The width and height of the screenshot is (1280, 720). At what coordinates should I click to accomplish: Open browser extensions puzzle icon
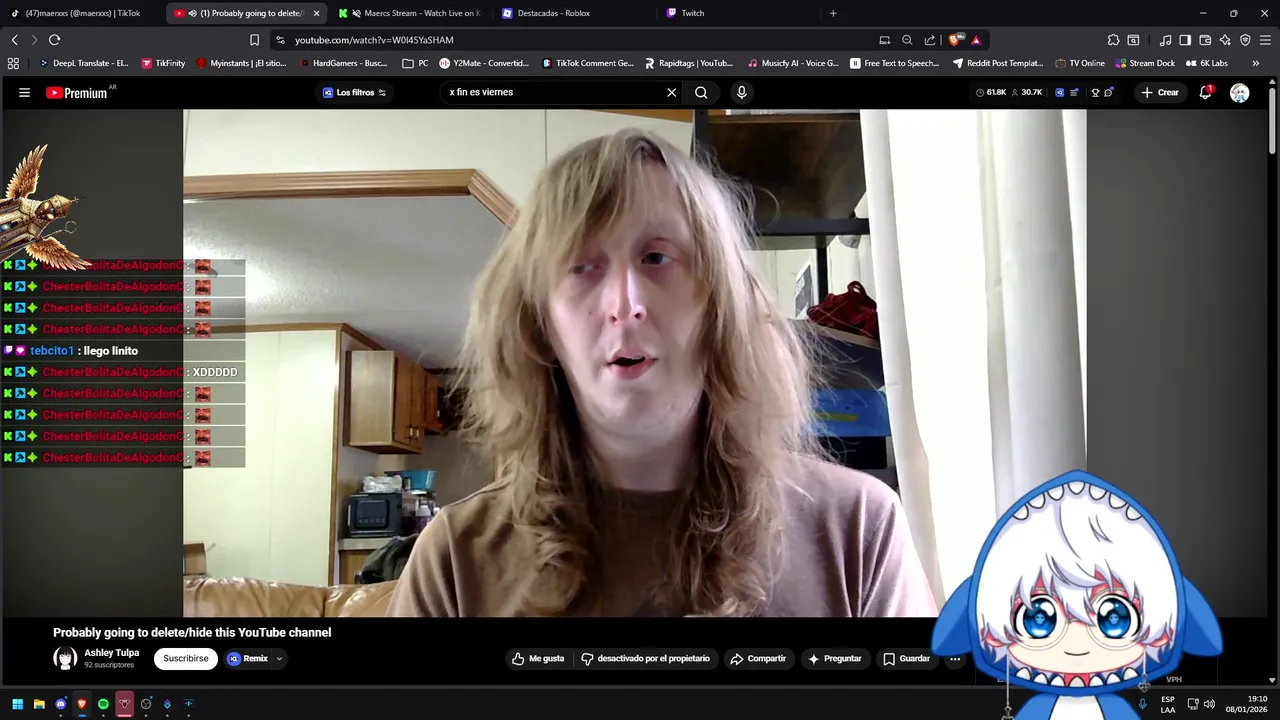coord(1113,40)
